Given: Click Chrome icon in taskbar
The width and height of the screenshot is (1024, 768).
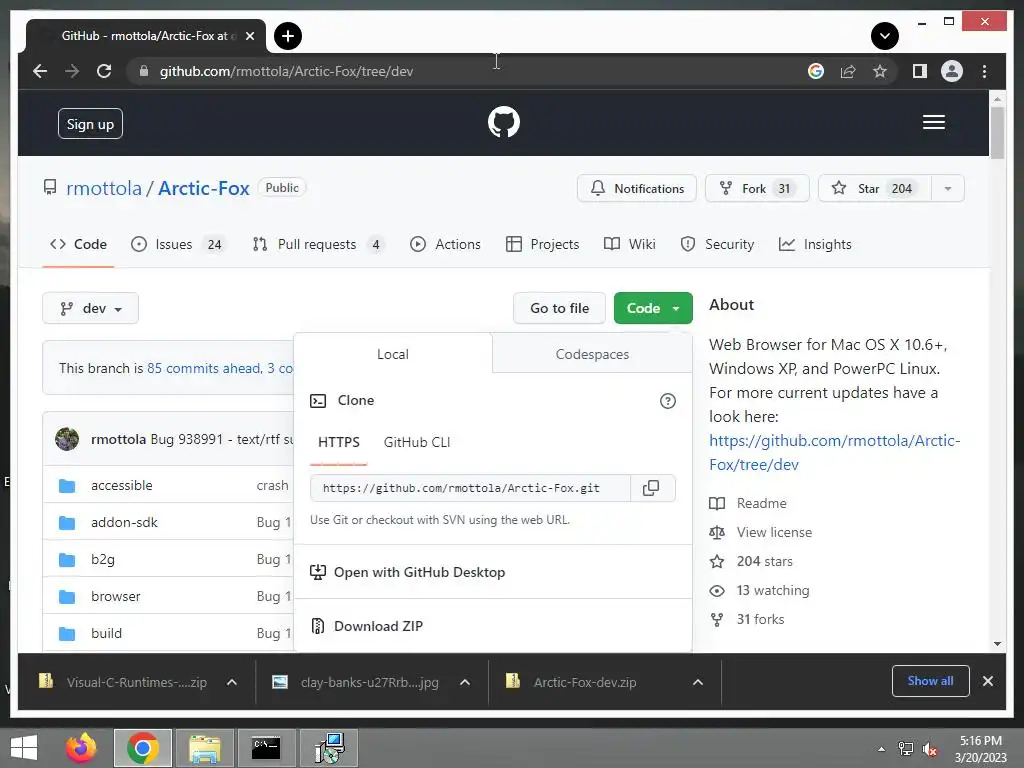Looking at the screenshot, I should coord(142,748).
